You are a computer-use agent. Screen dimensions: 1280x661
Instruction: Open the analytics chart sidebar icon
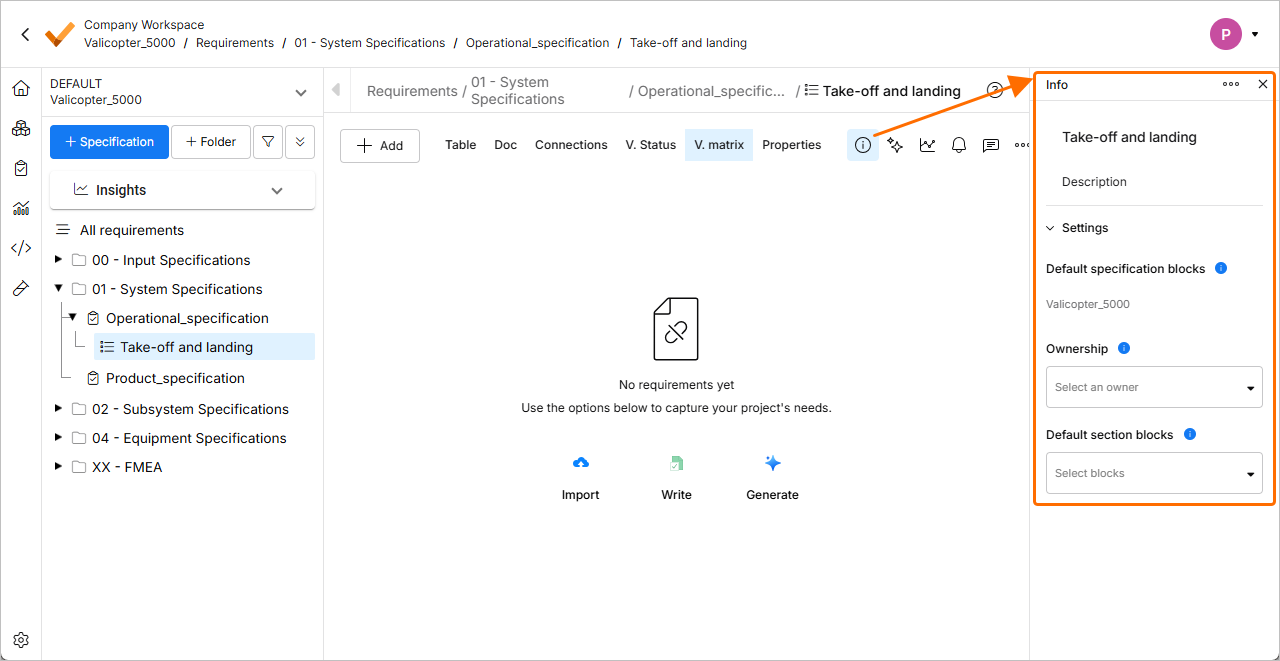coord(21,208)
